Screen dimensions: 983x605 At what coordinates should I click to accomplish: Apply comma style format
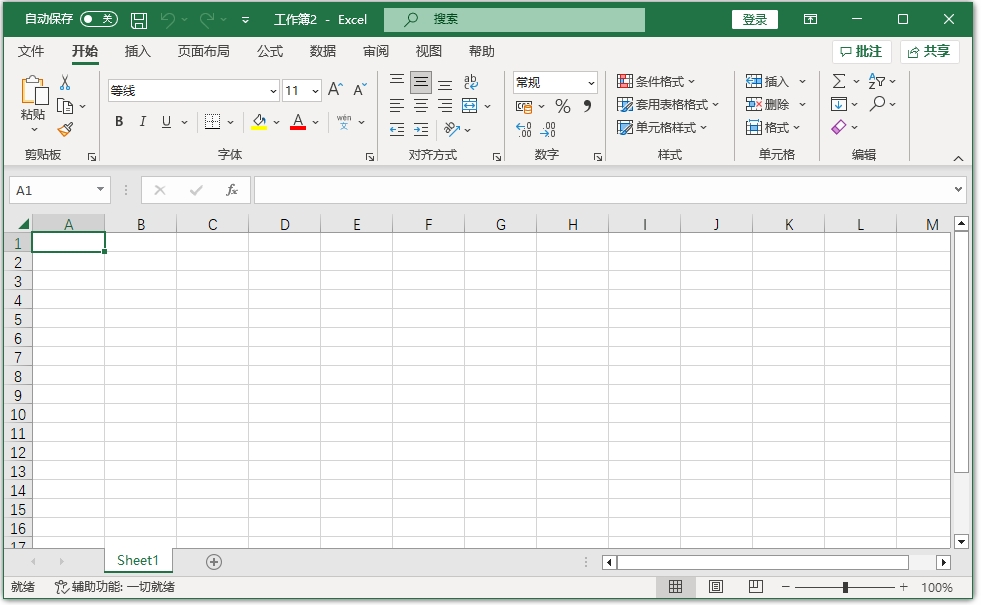tap(587, 106)
